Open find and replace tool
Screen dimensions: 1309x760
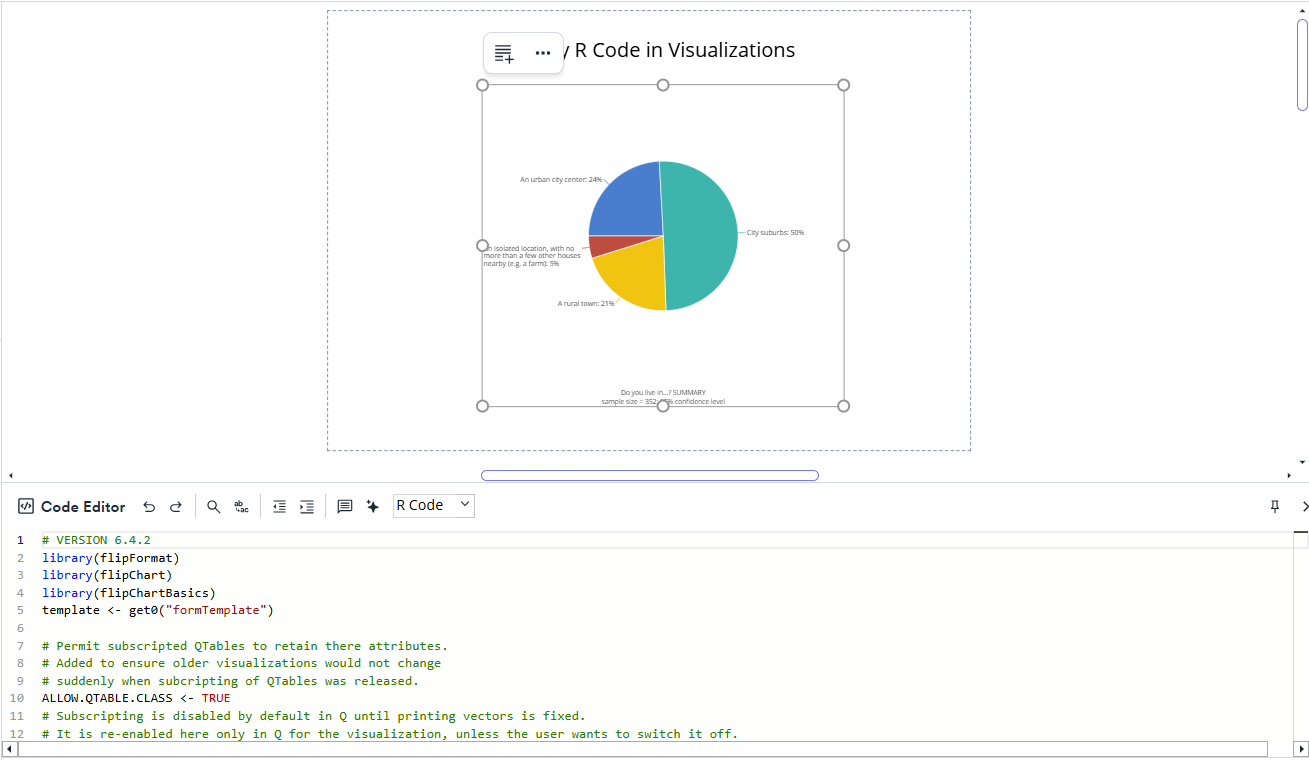(x=241, y=506)
